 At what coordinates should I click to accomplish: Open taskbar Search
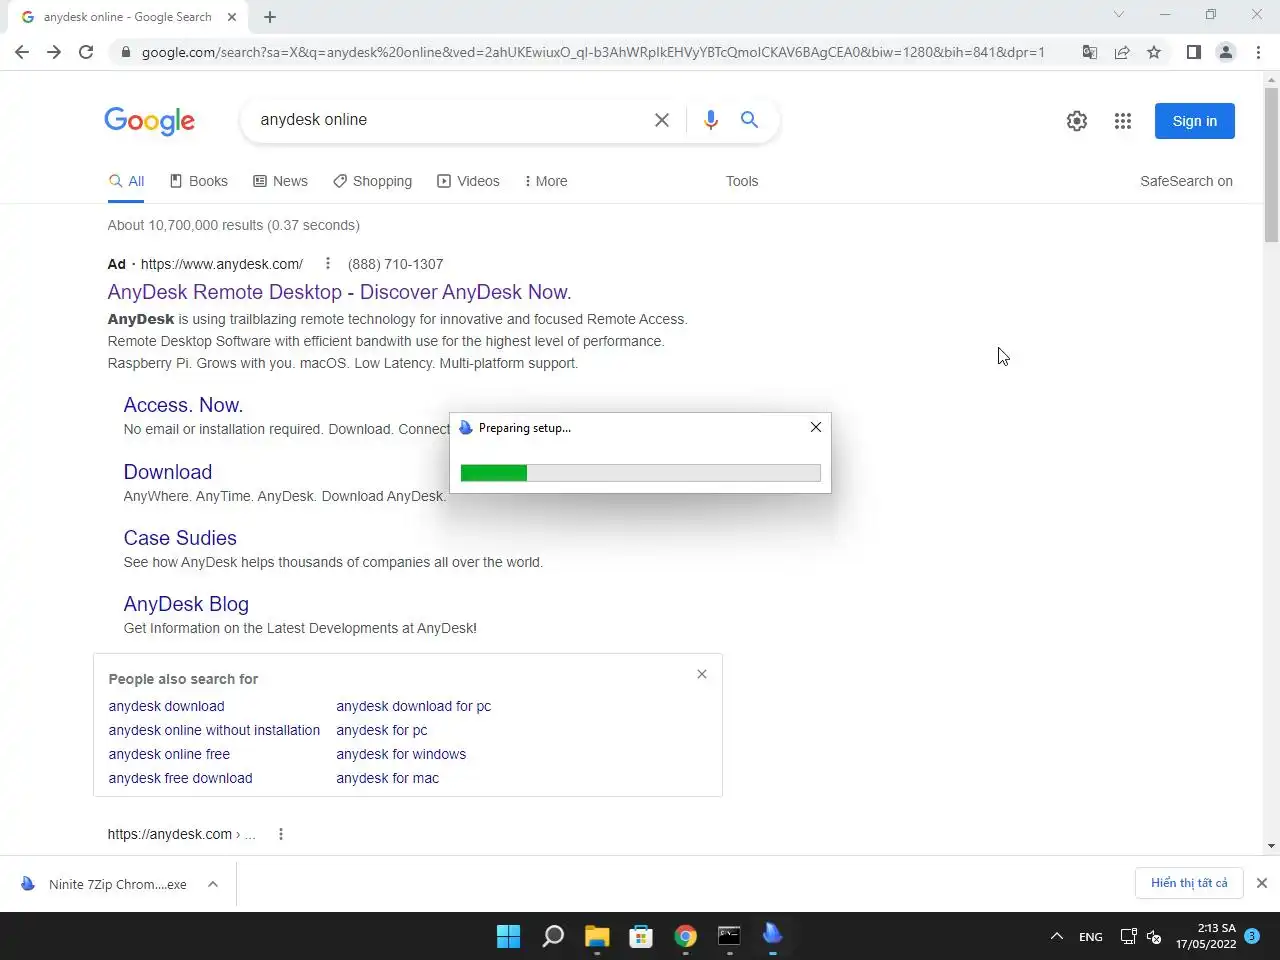(x=553, y=936)
